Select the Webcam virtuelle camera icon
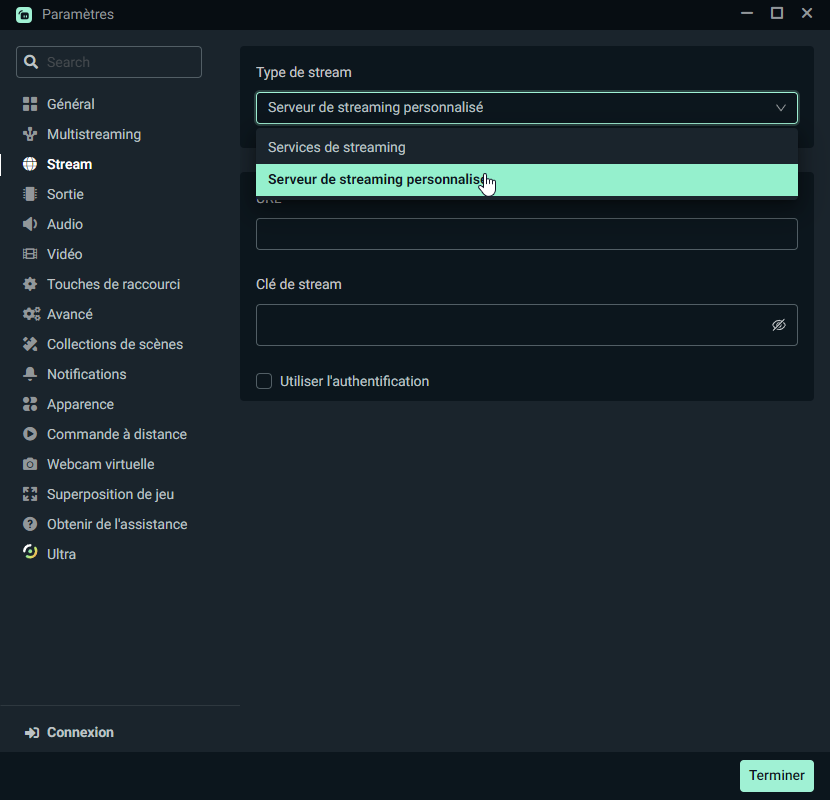Image resolution: width=830 pixels, height=800 pixels. click(29, 464)
